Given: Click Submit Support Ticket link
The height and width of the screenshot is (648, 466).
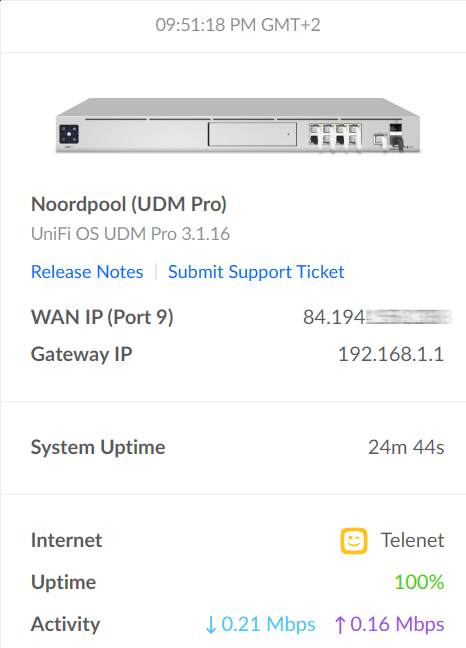Looking at the screenshot, I should 256,272.
